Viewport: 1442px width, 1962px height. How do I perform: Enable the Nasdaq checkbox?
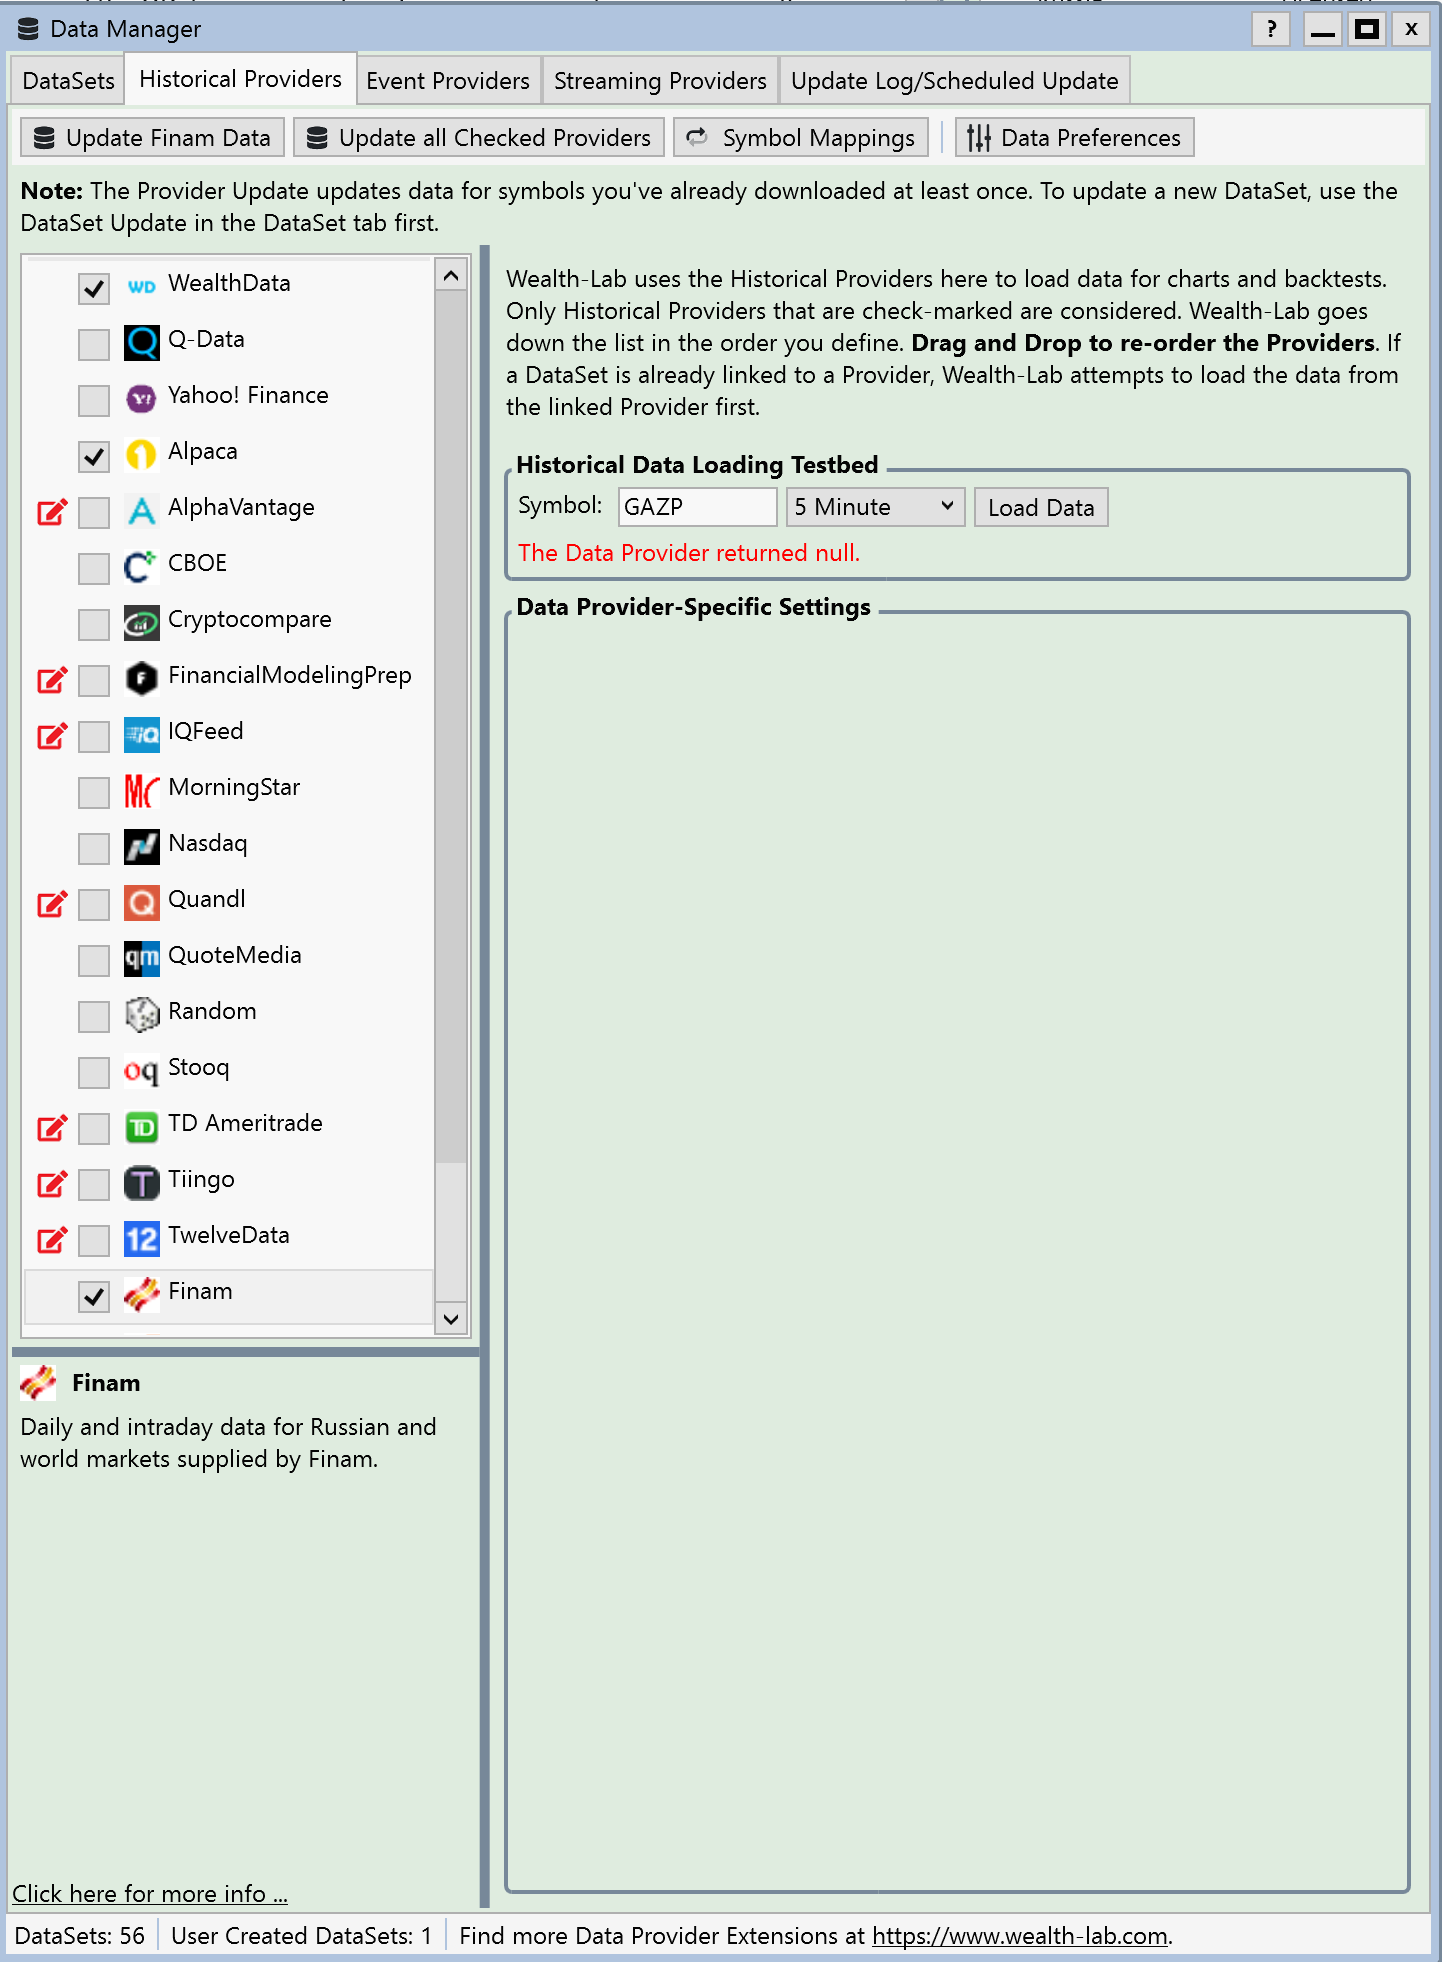click(x=94, y=848)
